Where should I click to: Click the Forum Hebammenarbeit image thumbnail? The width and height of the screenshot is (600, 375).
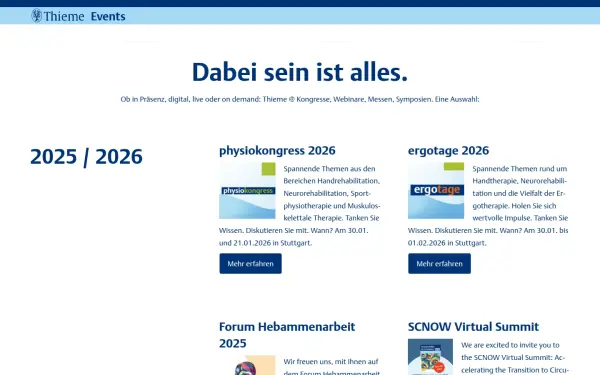click(x=247, y=365)
